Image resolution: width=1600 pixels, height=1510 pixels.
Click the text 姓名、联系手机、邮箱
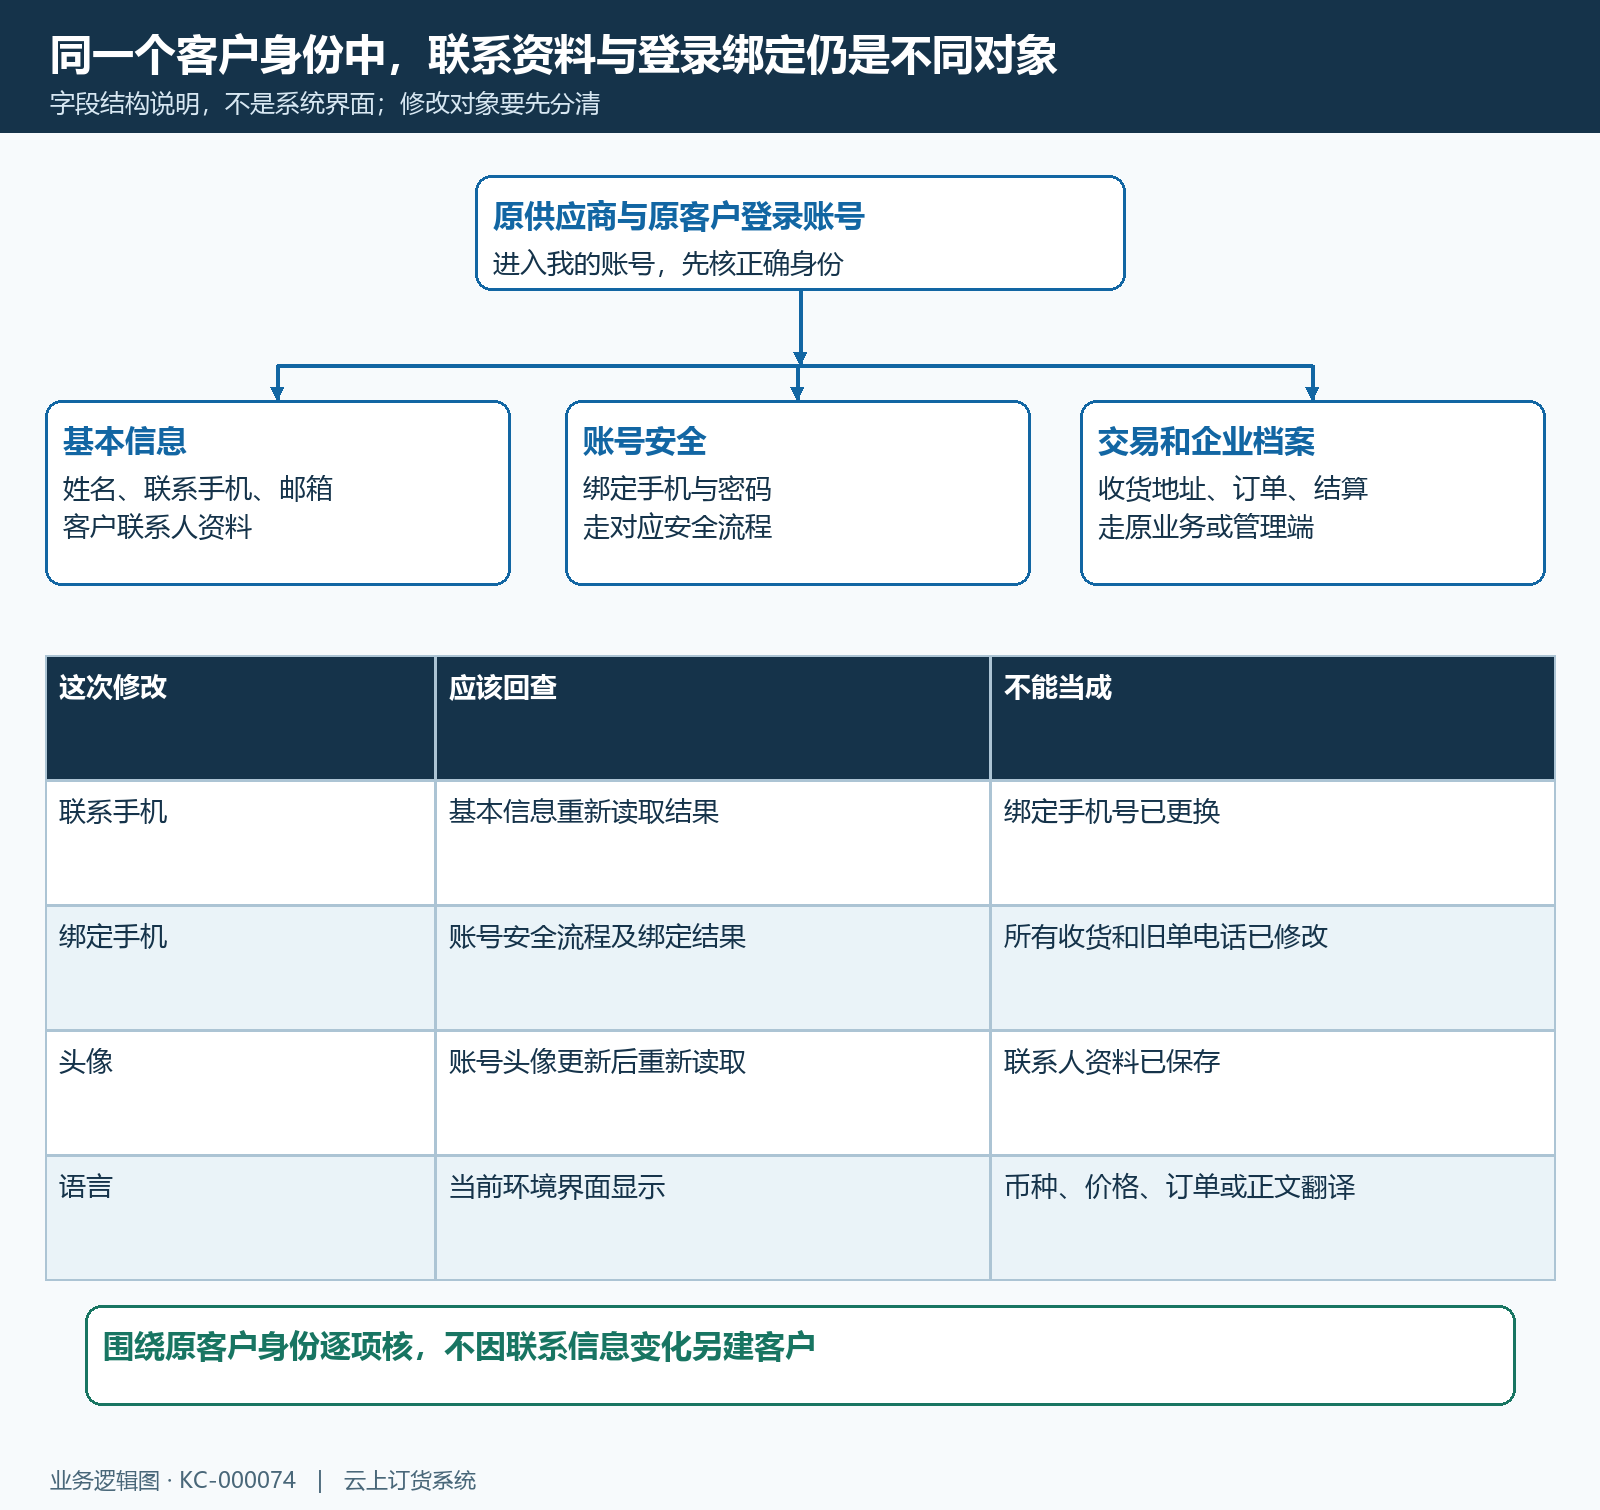coord(198,489)
